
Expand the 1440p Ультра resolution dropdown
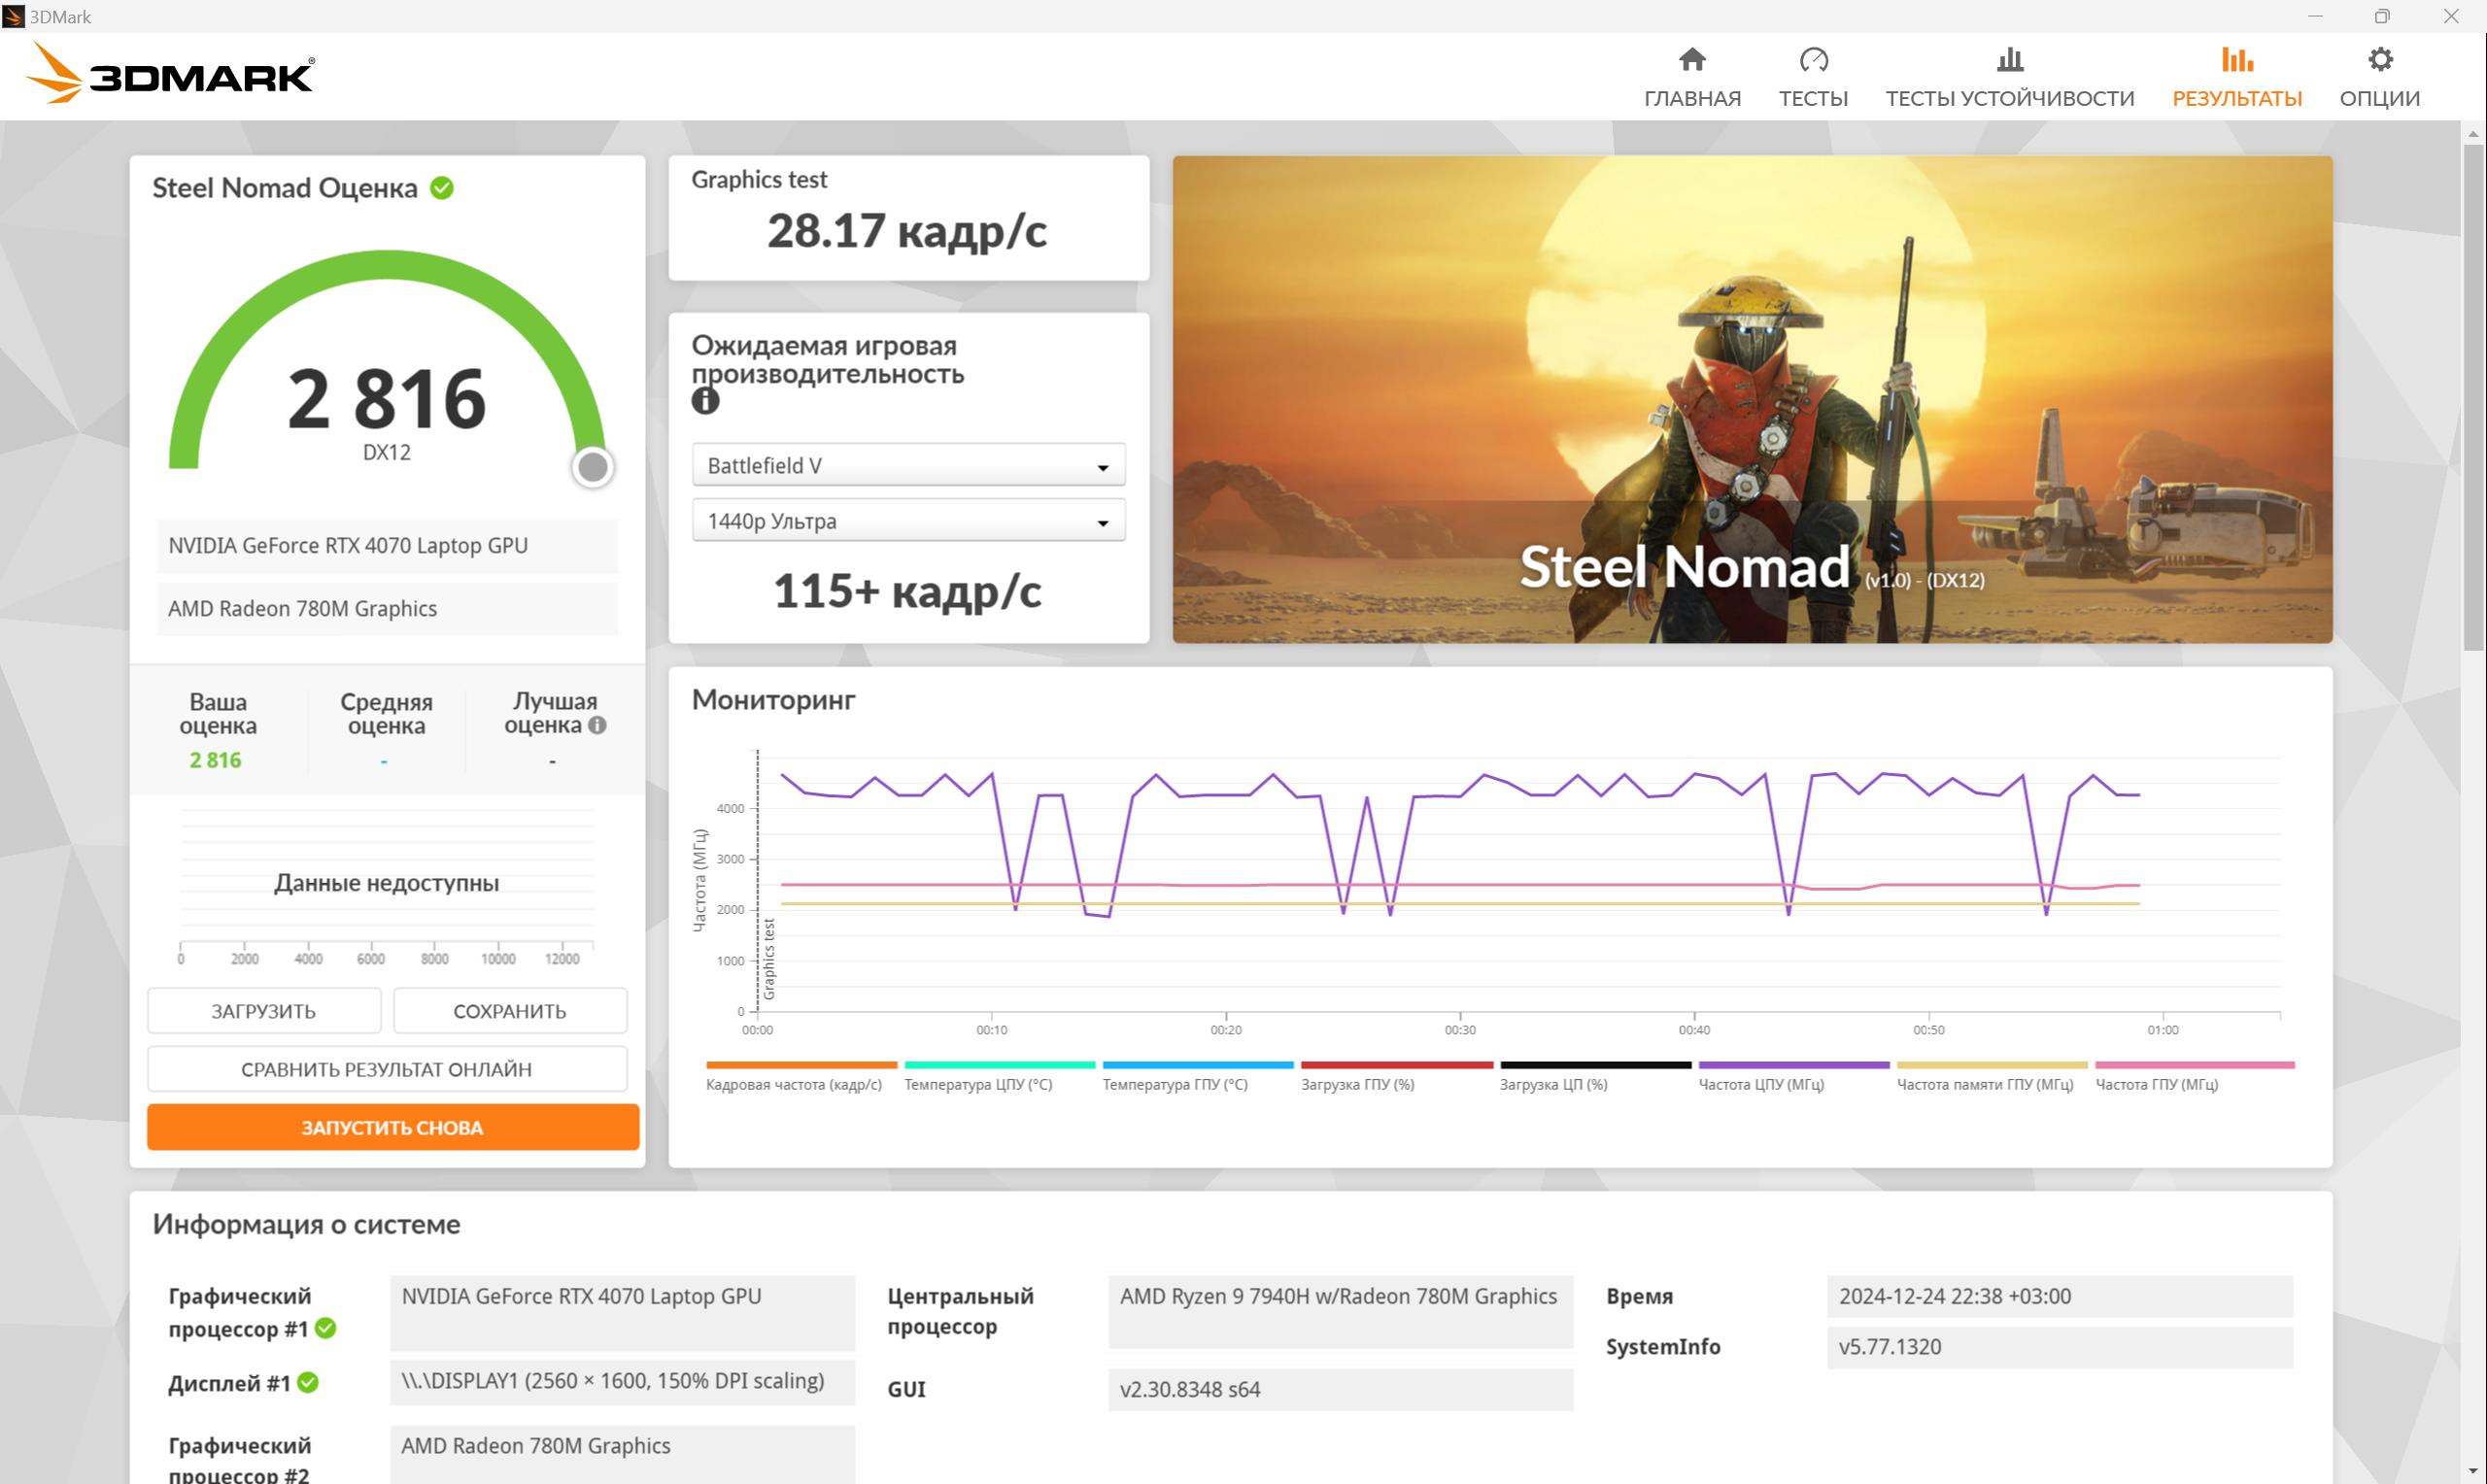908,521
